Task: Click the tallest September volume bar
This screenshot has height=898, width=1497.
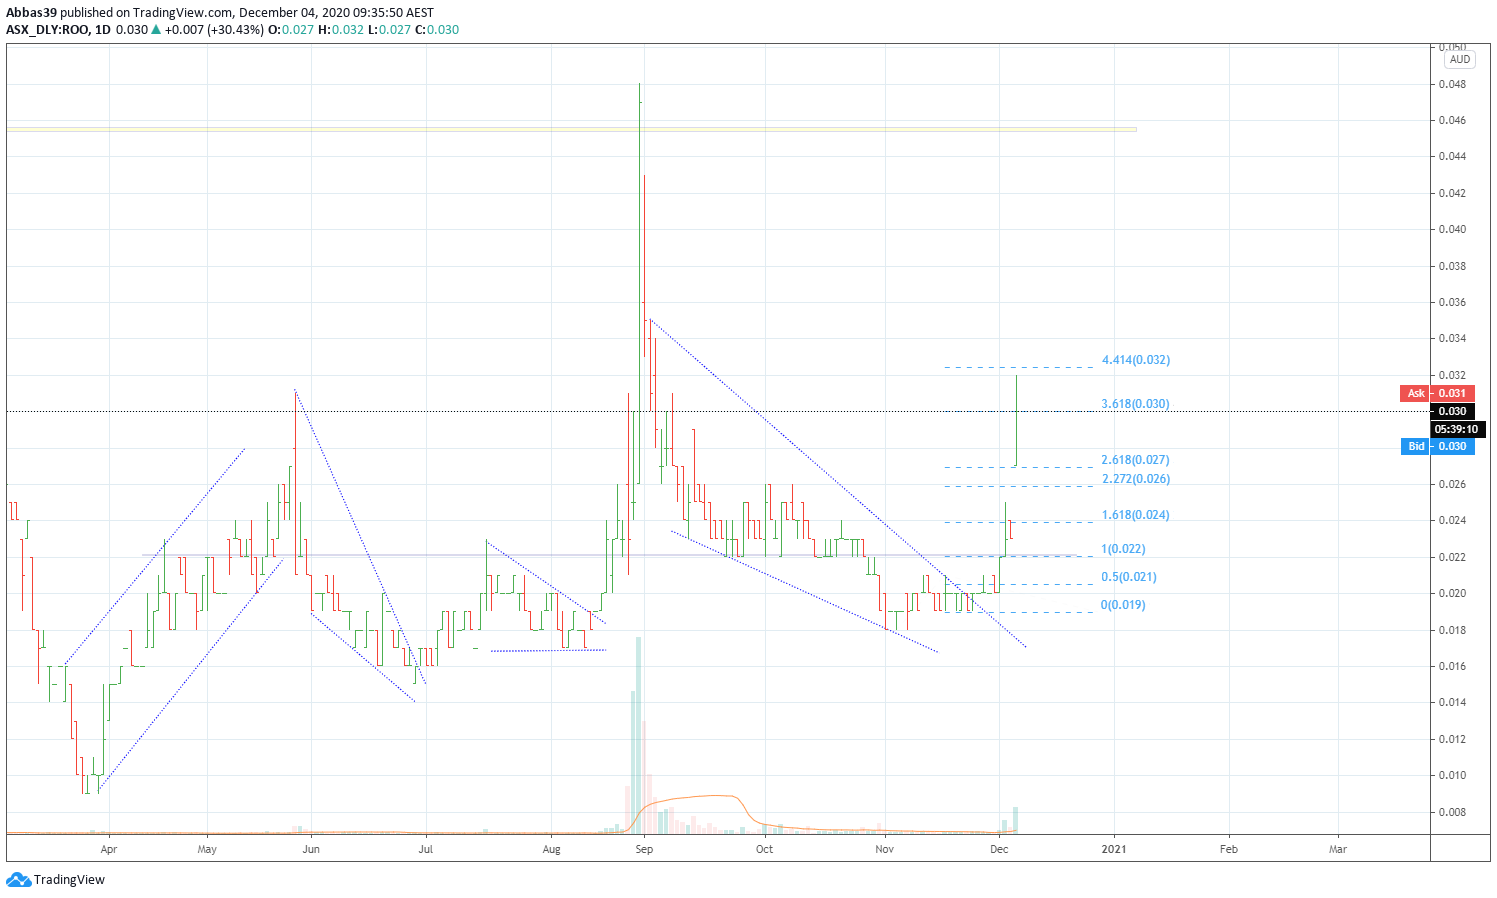Action: pos(638,735)
